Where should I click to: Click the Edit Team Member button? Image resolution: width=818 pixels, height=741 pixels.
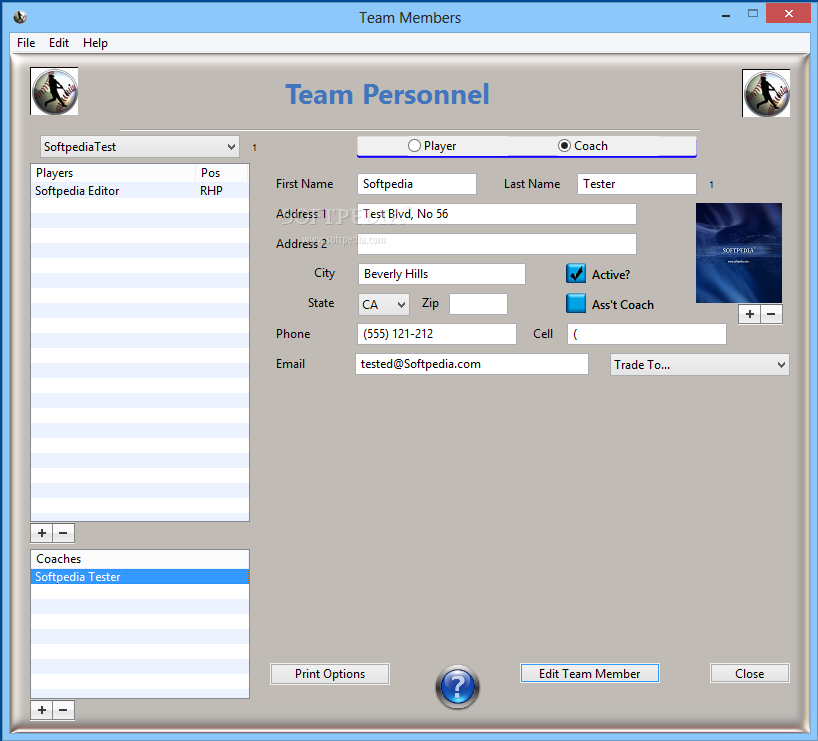click(x=590, y=673)
